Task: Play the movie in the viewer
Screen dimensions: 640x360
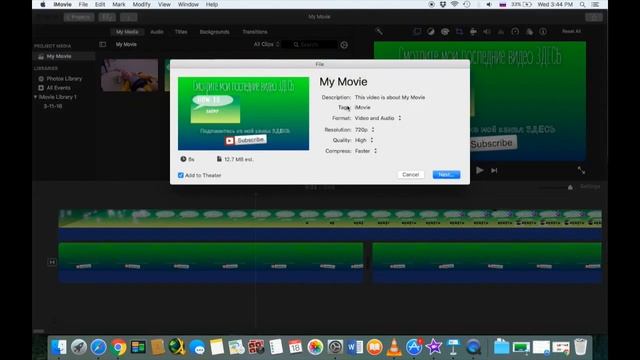Action: coord(480,170)
